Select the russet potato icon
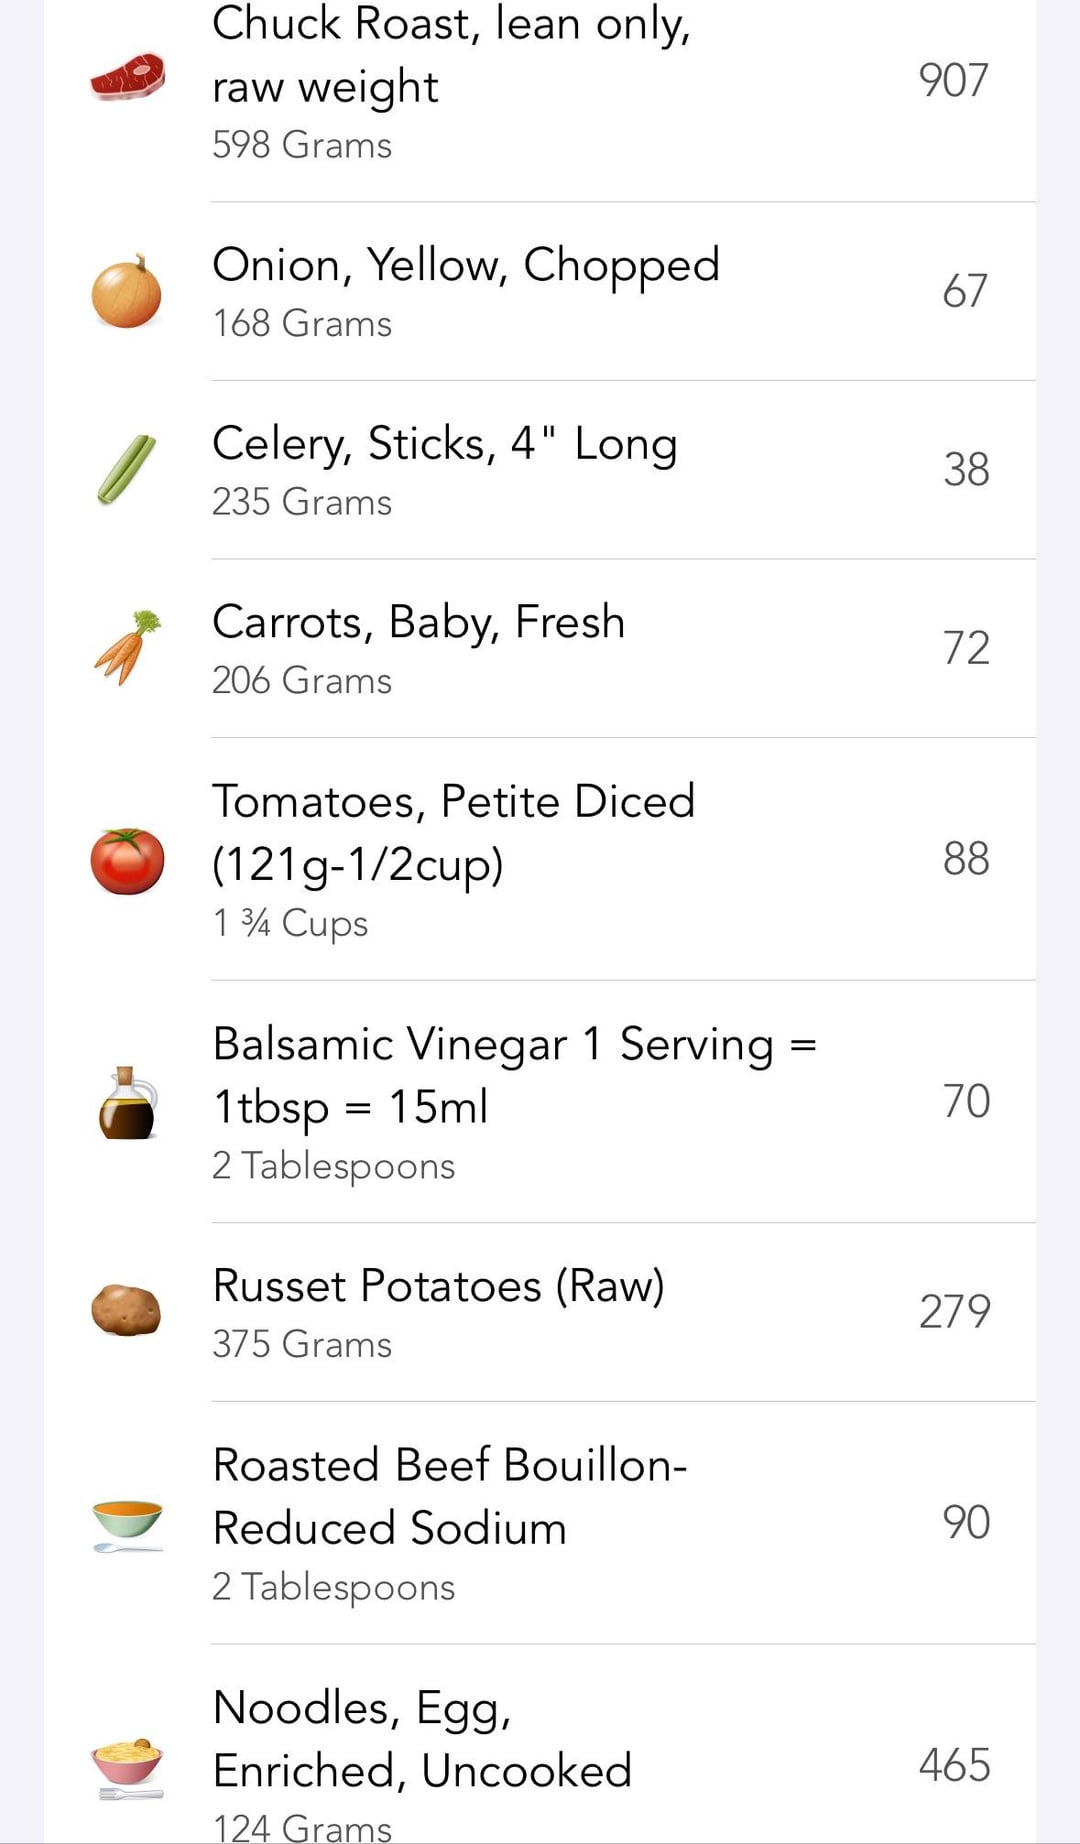Viewport: 1080px width, 1844px height. click(127, 1310)
